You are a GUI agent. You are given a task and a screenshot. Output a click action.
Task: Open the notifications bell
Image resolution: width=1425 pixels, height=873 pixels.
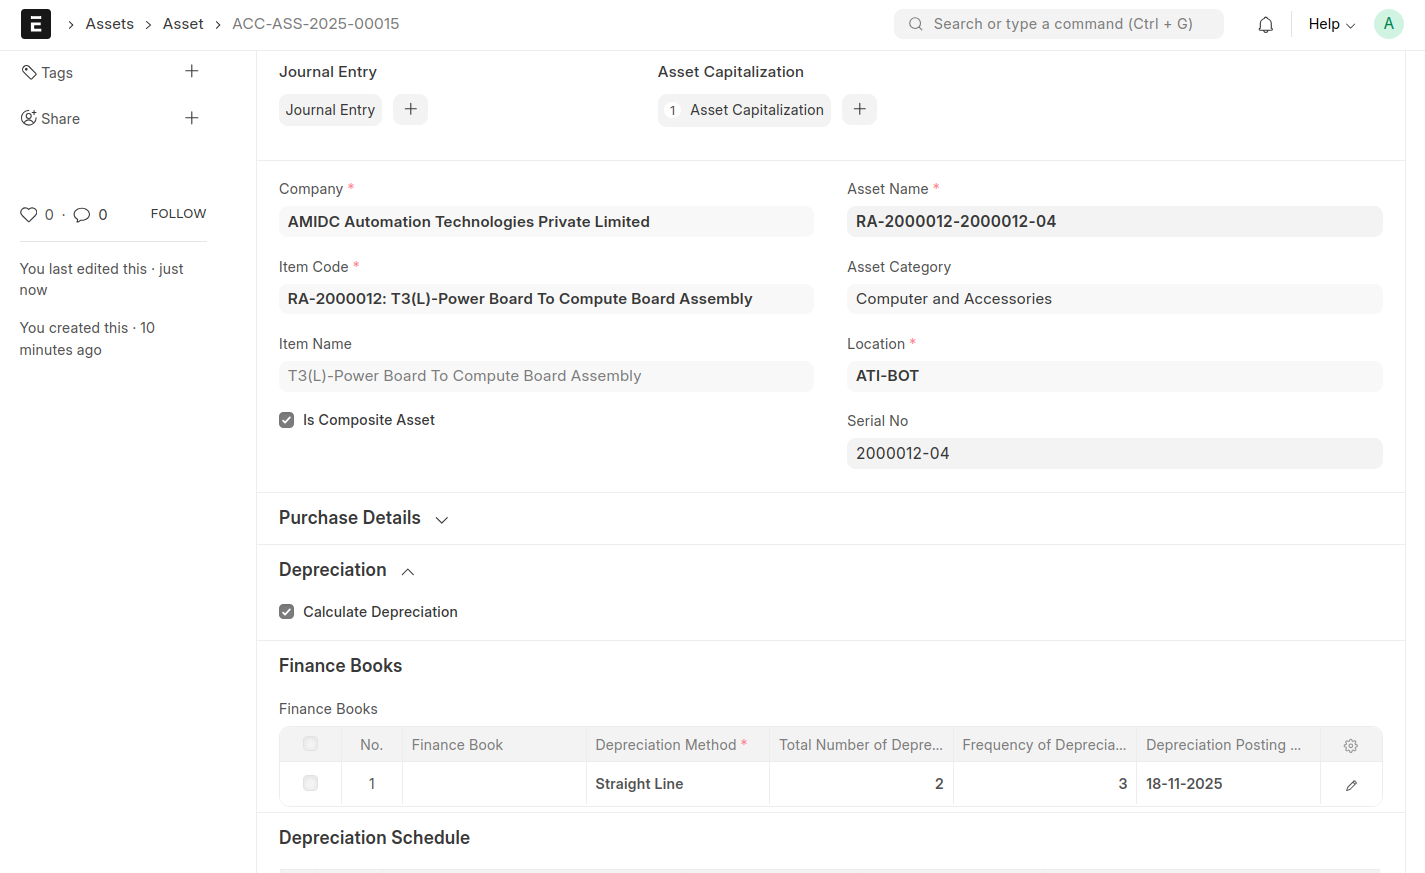click(x=1265, y=25)
